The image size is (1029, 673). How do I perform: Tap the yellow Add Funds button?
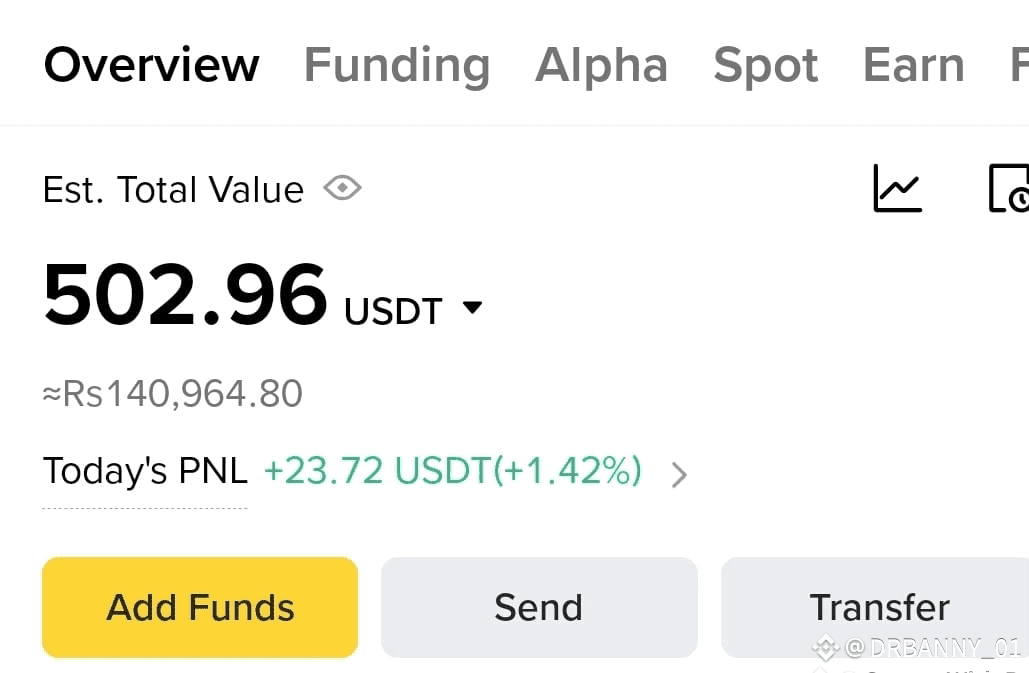200,607
